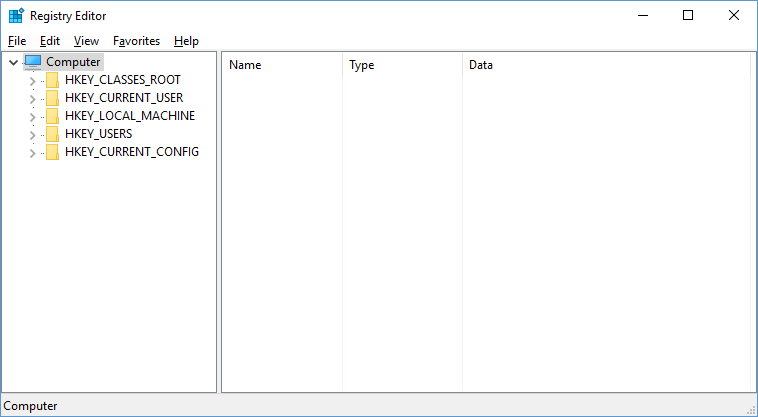The height and width of the screenshot is (417, 758).
Task: Click the Computer path in status bar
Action: click(x=30, y=406)
